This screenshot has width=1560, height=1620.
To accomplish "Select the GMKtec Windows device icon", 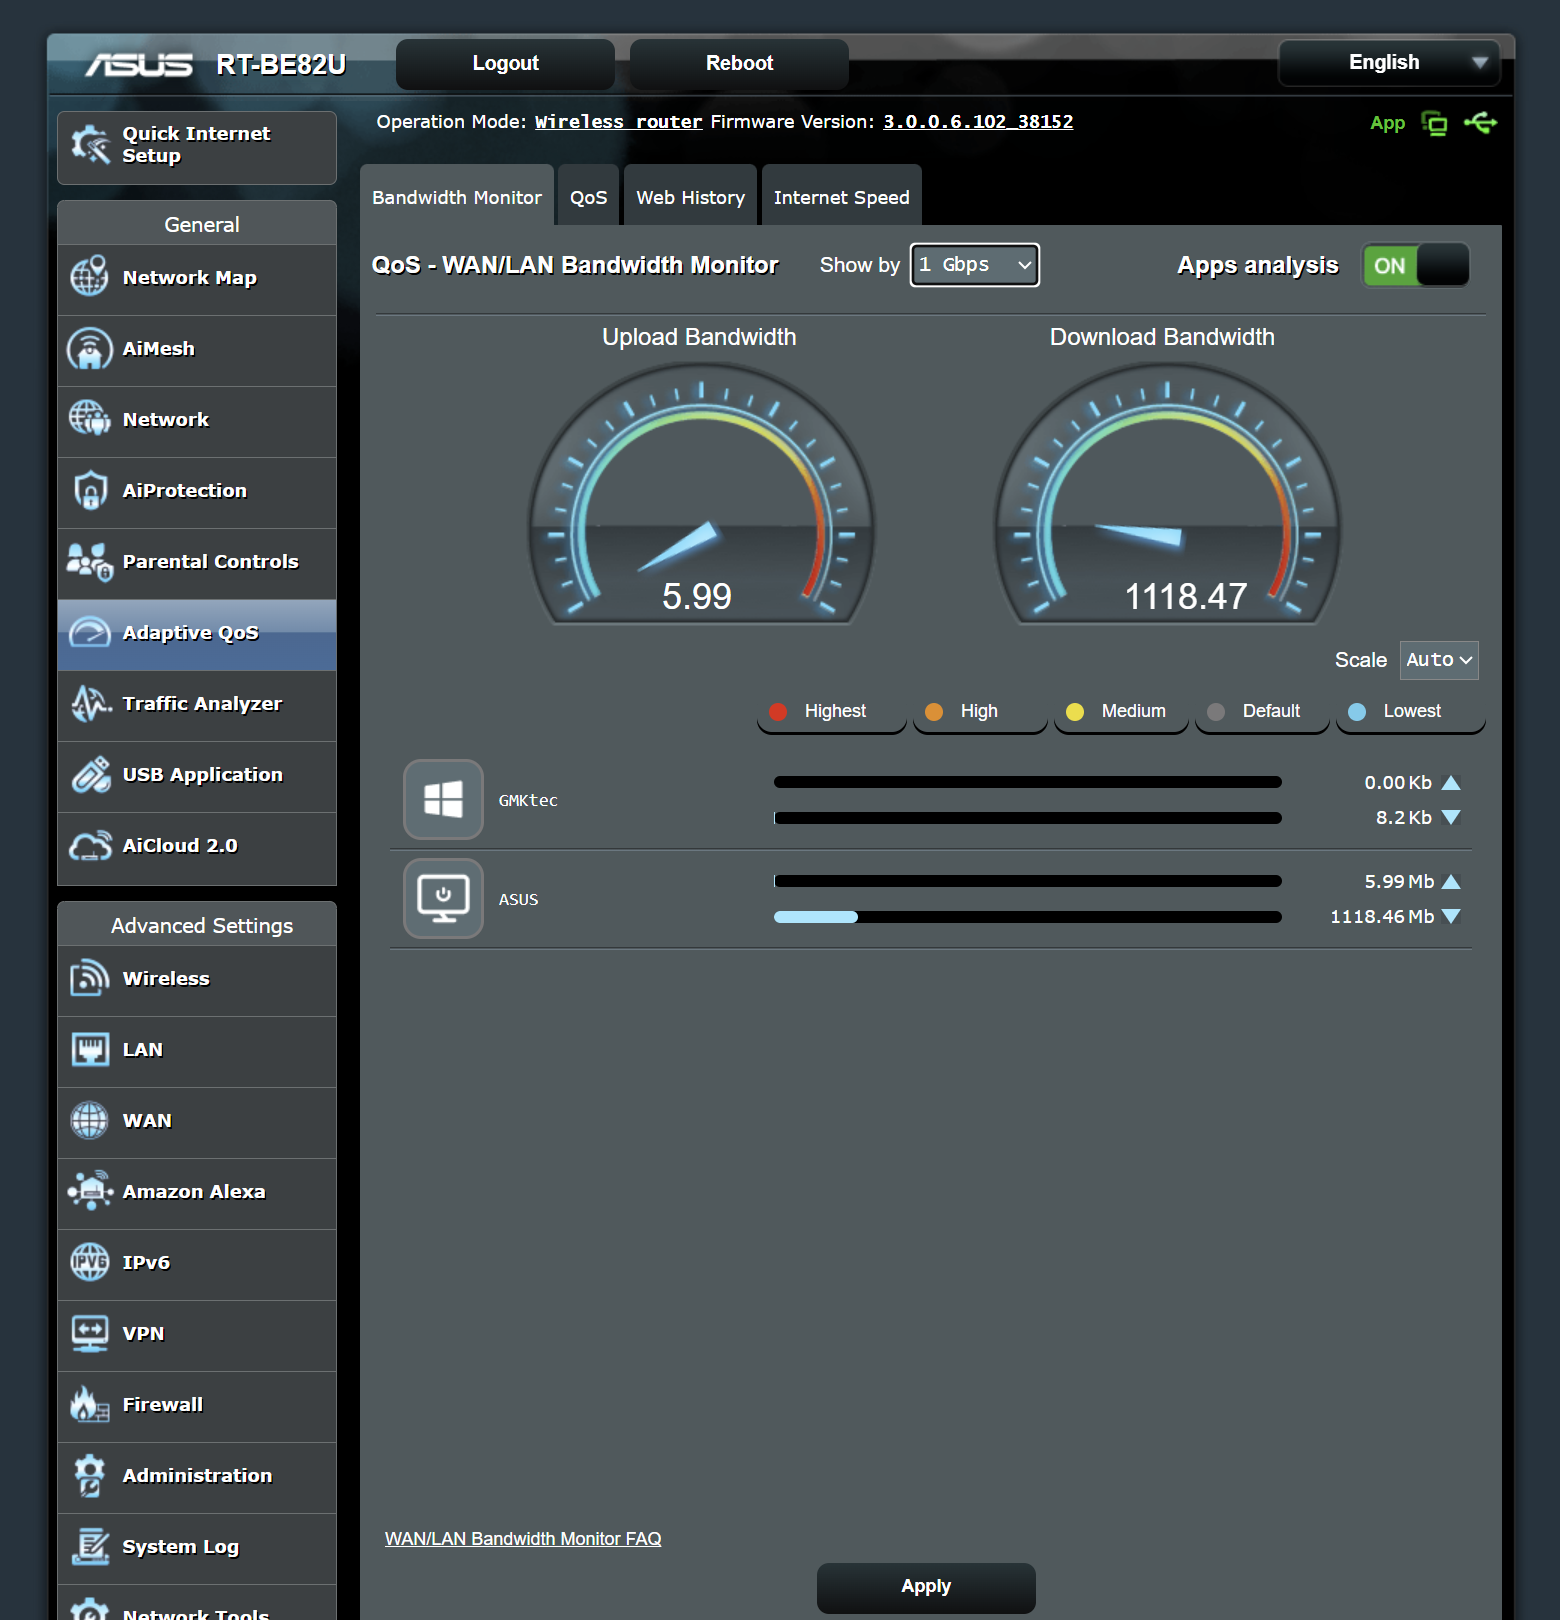I will pyautogui.click(x=443, y=799).
